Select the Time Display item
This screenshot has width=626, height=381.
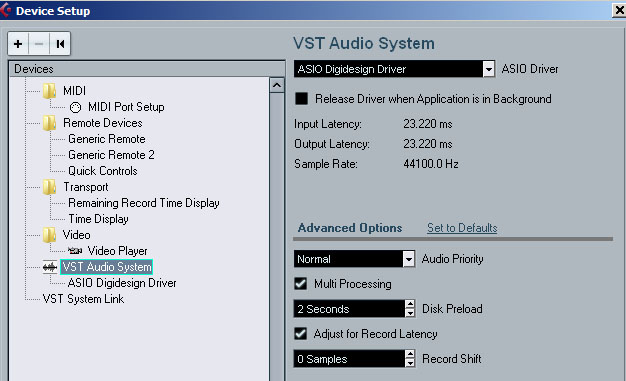98,219
